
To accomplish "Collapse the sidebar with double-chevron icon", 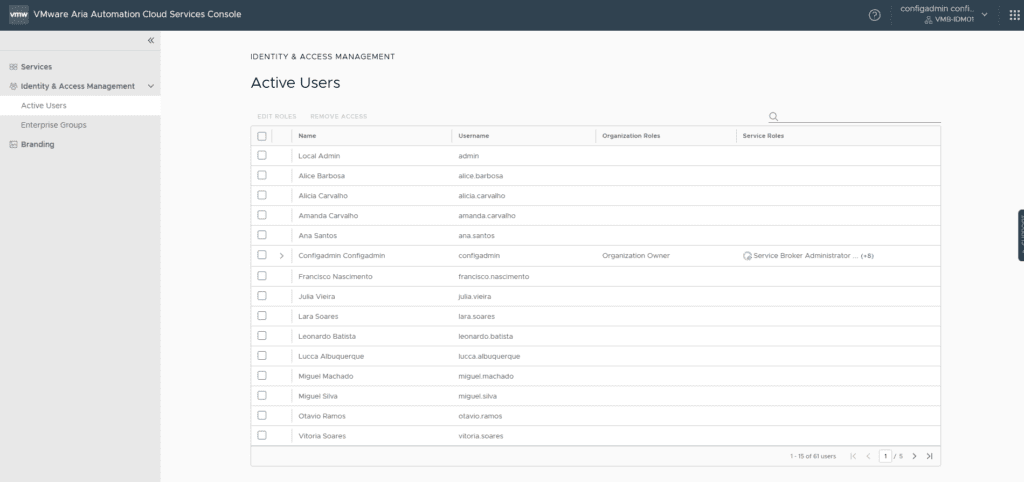I will point(151,40).
